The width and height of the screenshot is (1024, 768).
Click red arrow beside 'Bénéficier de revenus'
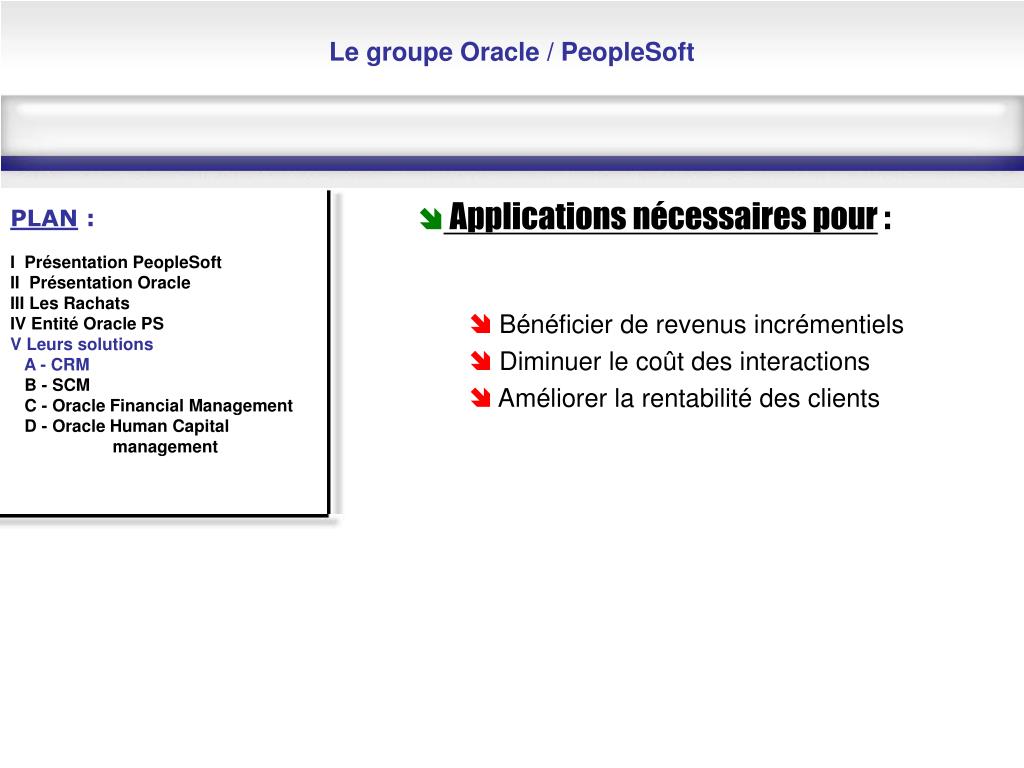(481, 323)
